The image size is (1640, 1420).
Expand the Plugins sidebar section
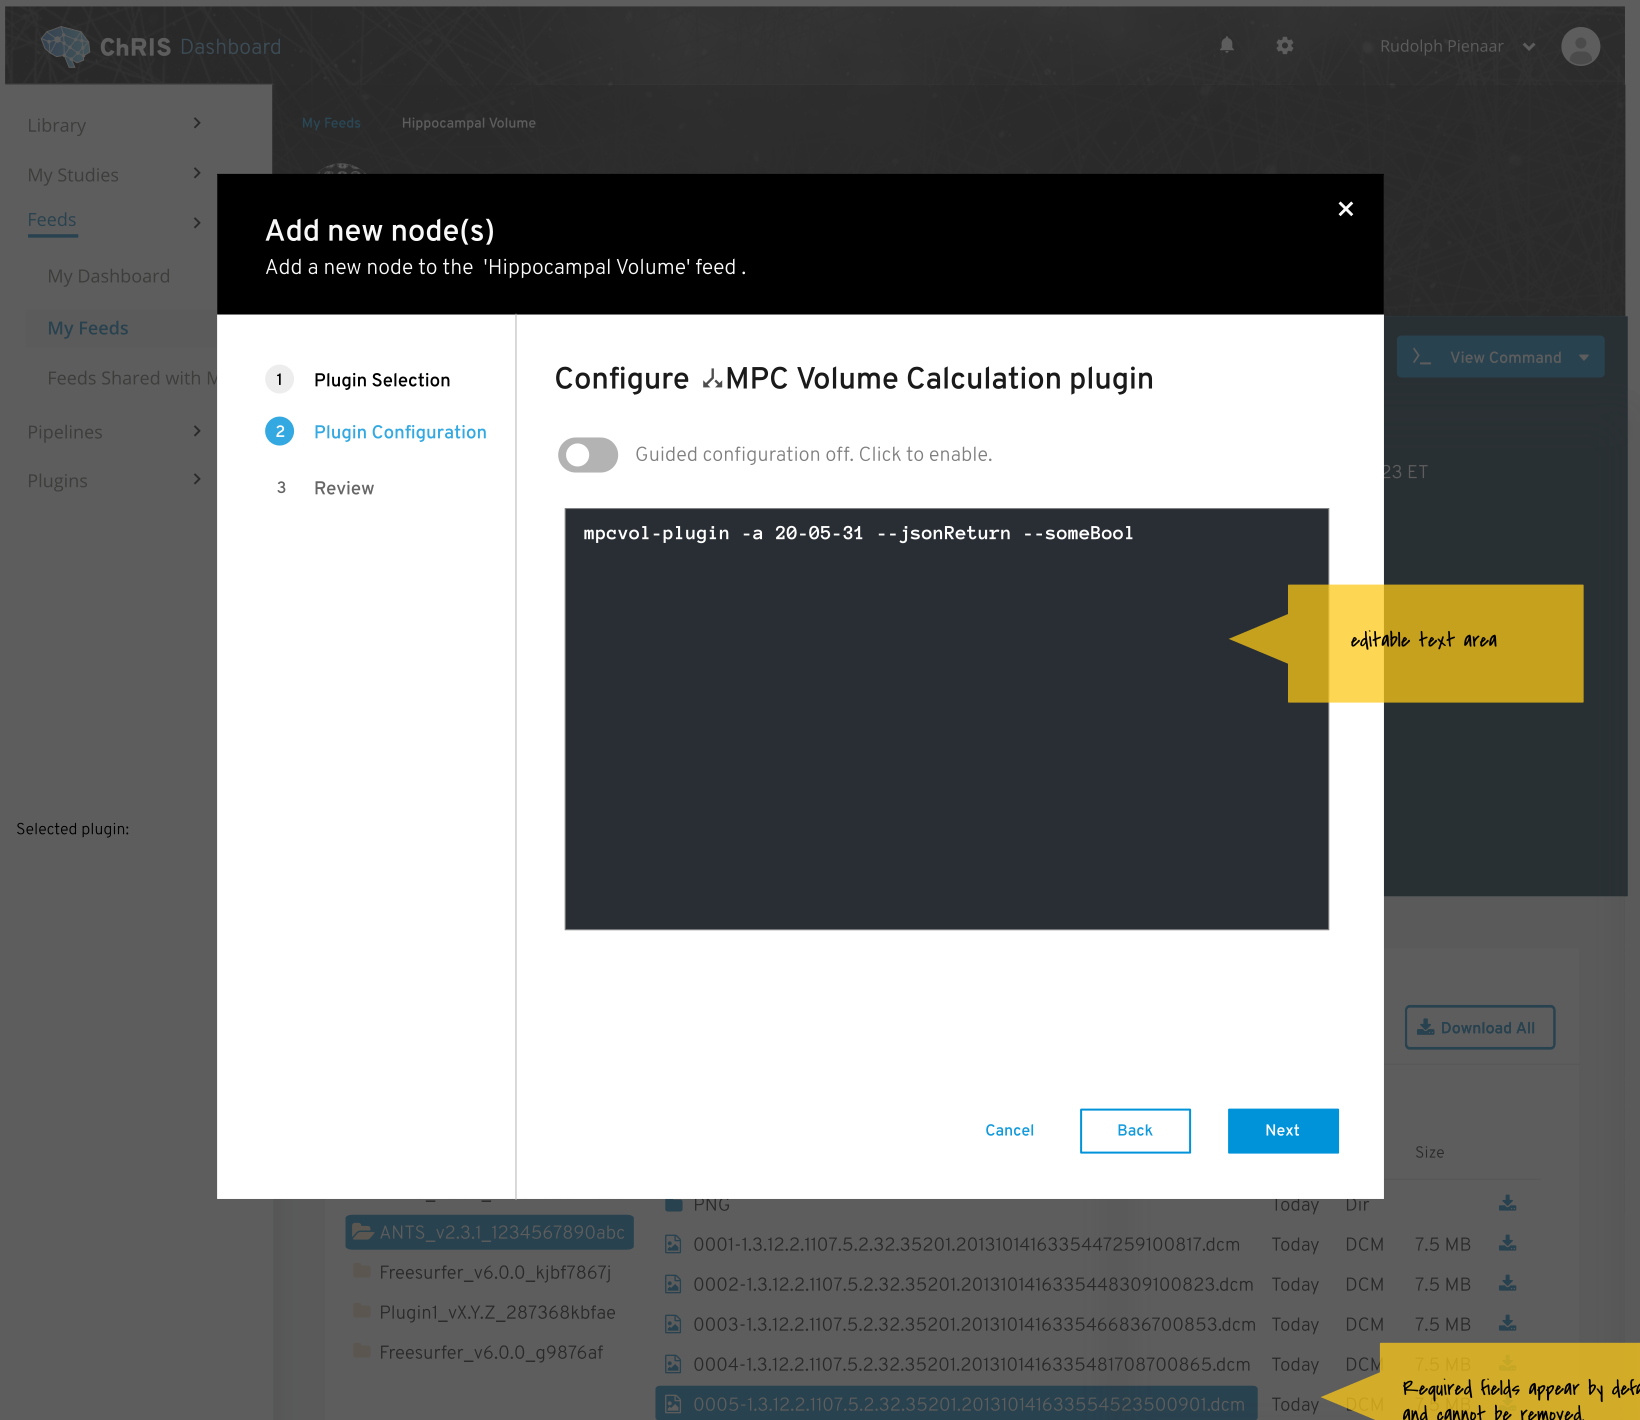tap(197, 479)
